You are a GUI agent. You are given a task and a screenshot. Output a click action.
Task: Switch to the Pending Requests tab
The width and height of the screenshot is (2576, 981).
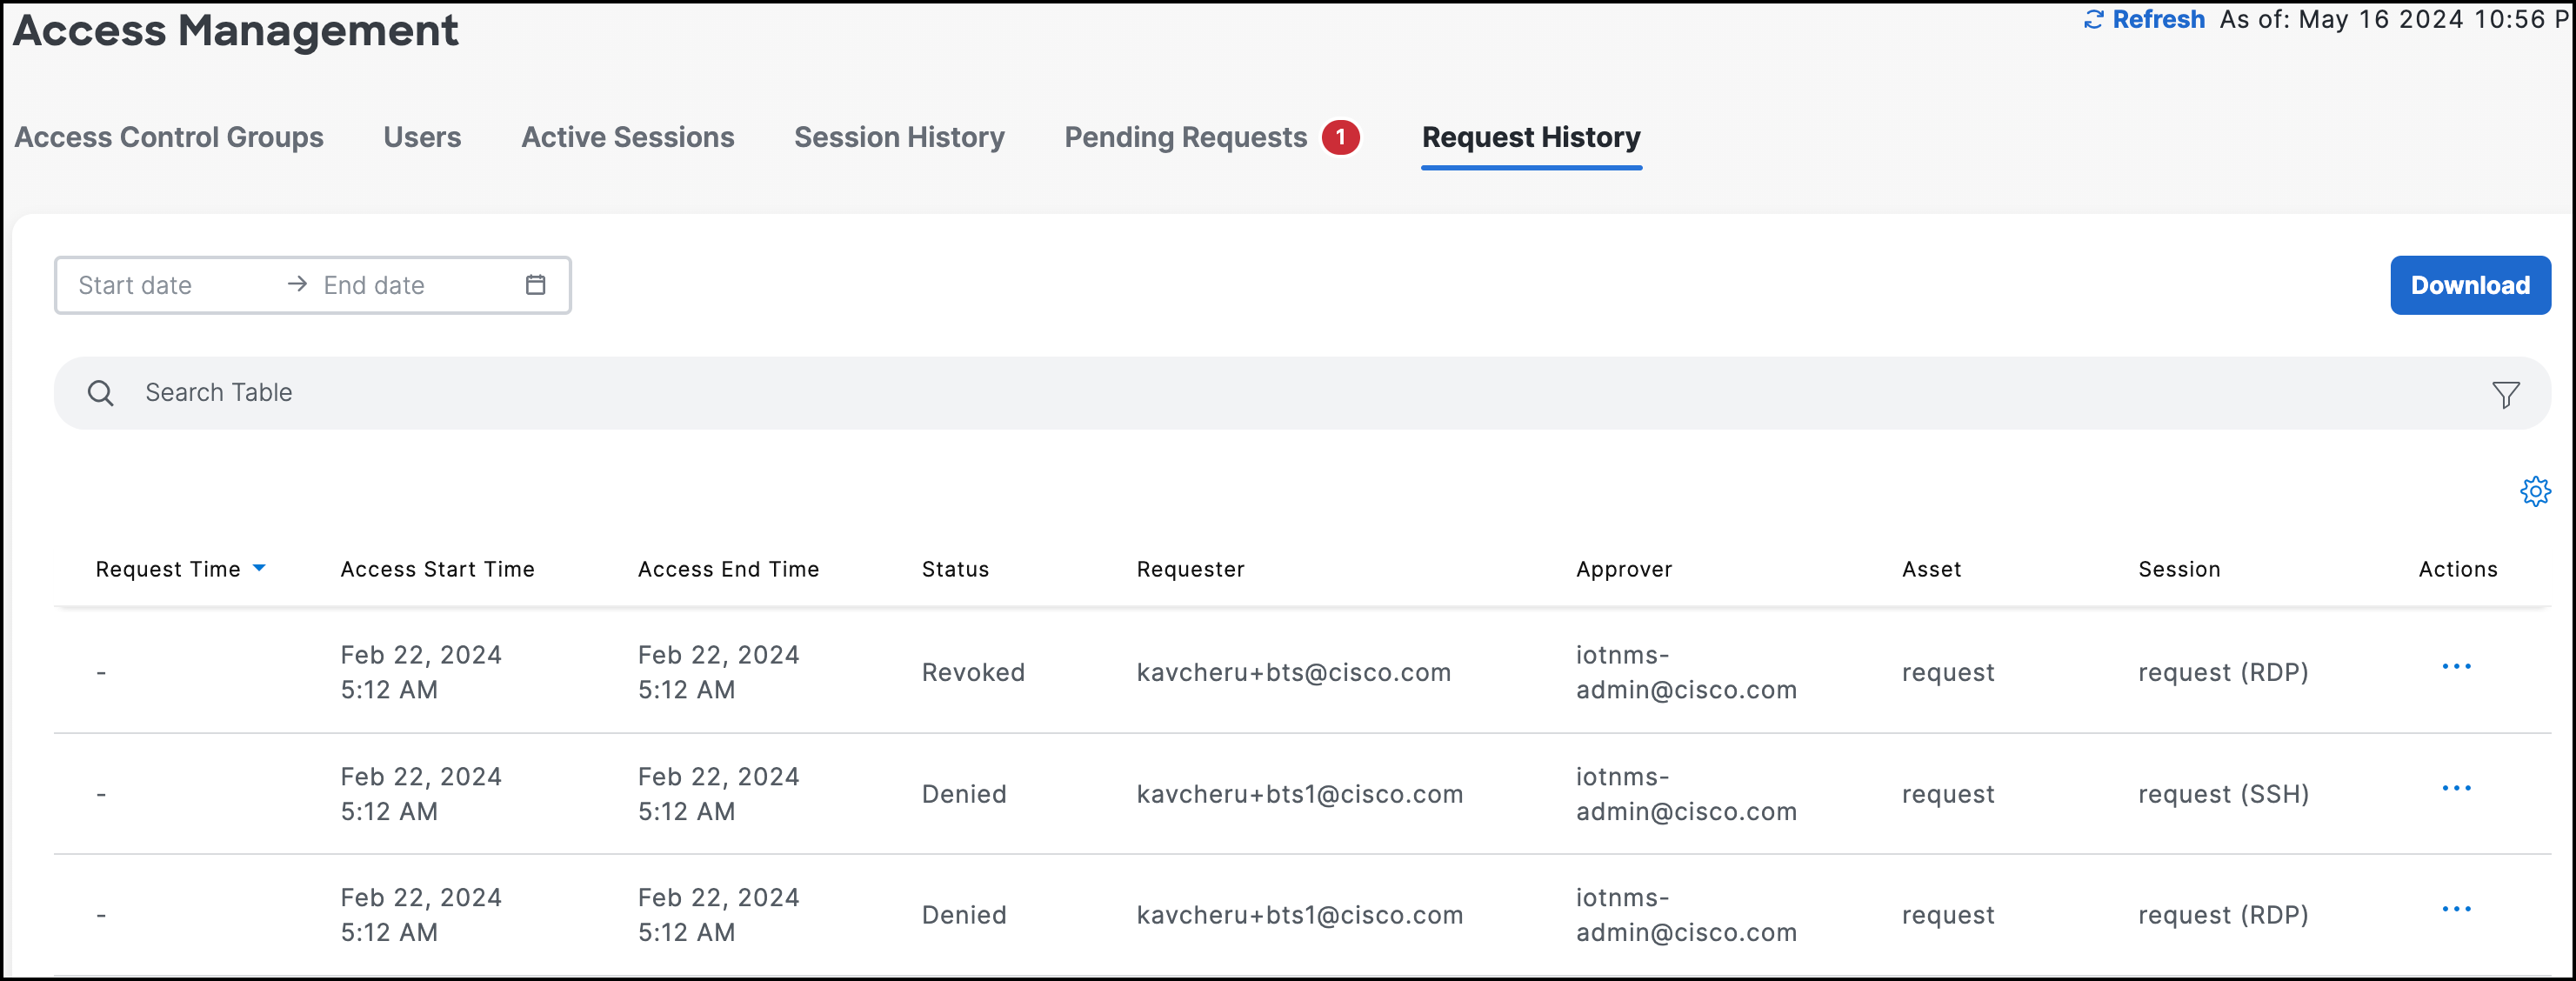(1185, 137)
